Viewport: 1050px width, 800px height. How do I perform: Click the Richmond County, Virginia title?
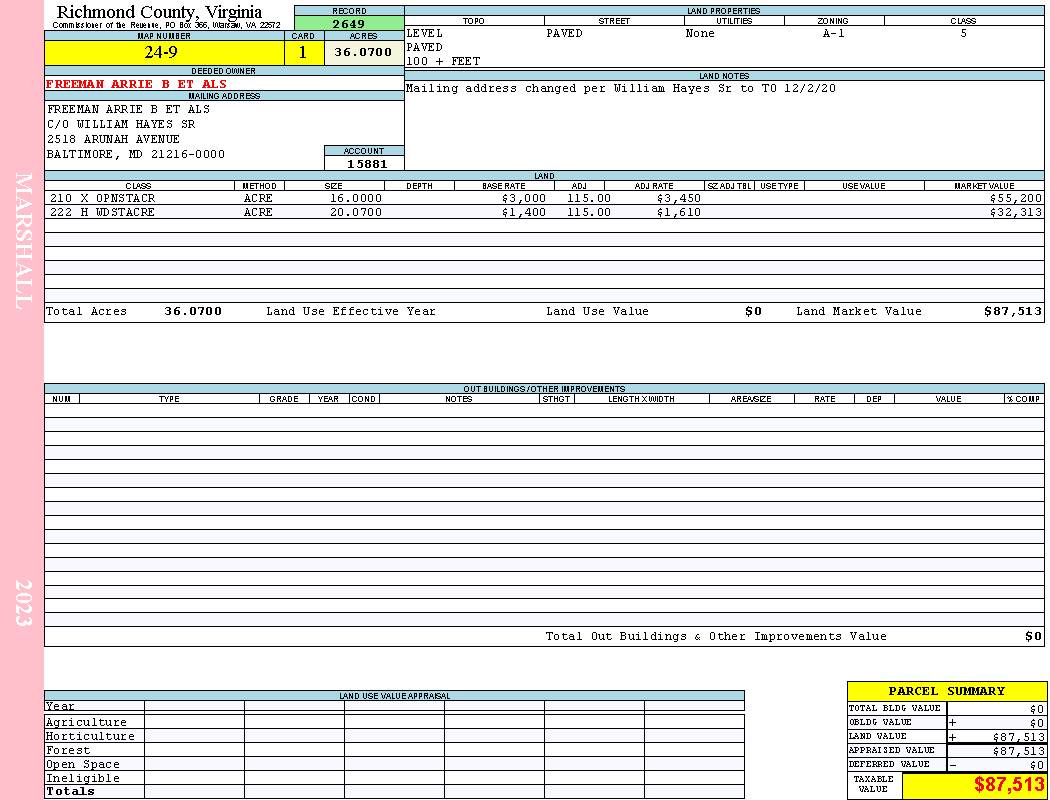(159, 12)
